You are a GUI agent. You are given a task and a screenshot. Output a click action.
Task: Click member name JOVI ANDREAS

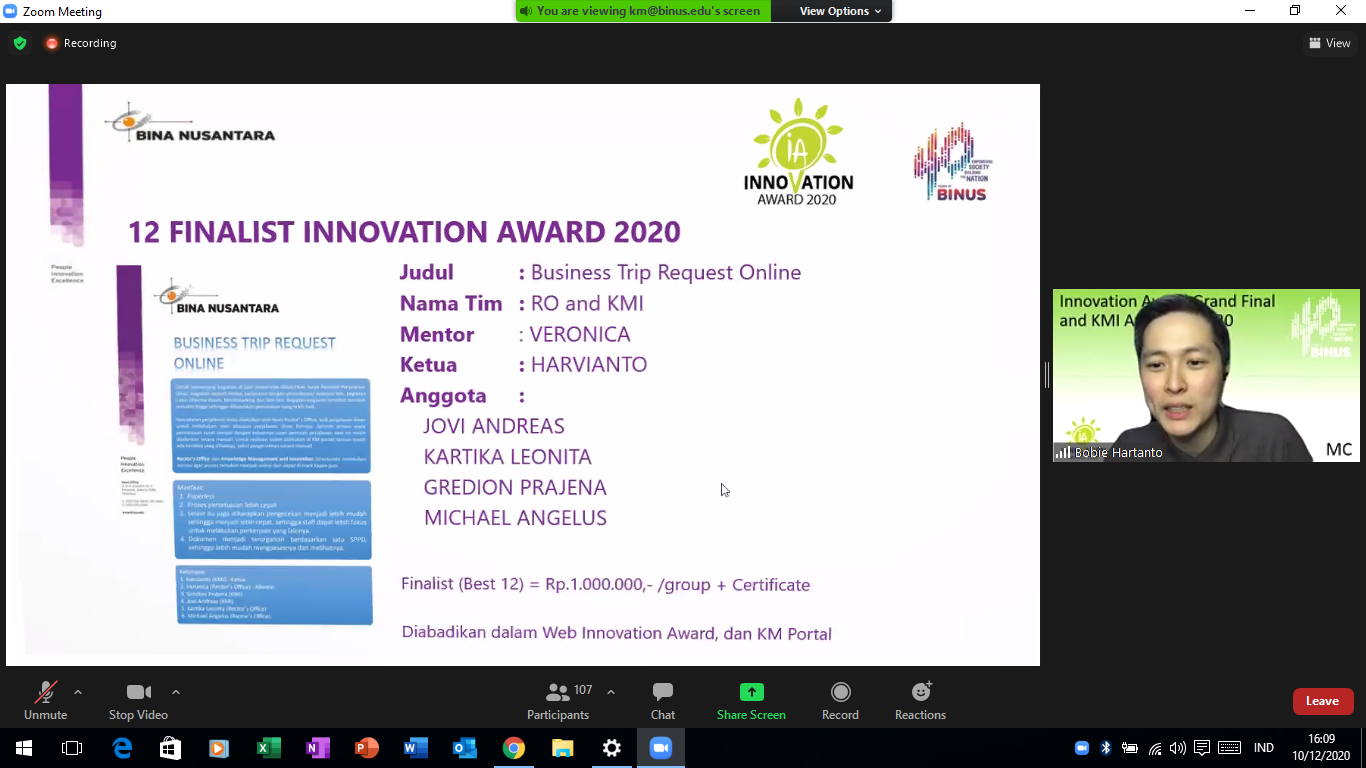point(494,426)
